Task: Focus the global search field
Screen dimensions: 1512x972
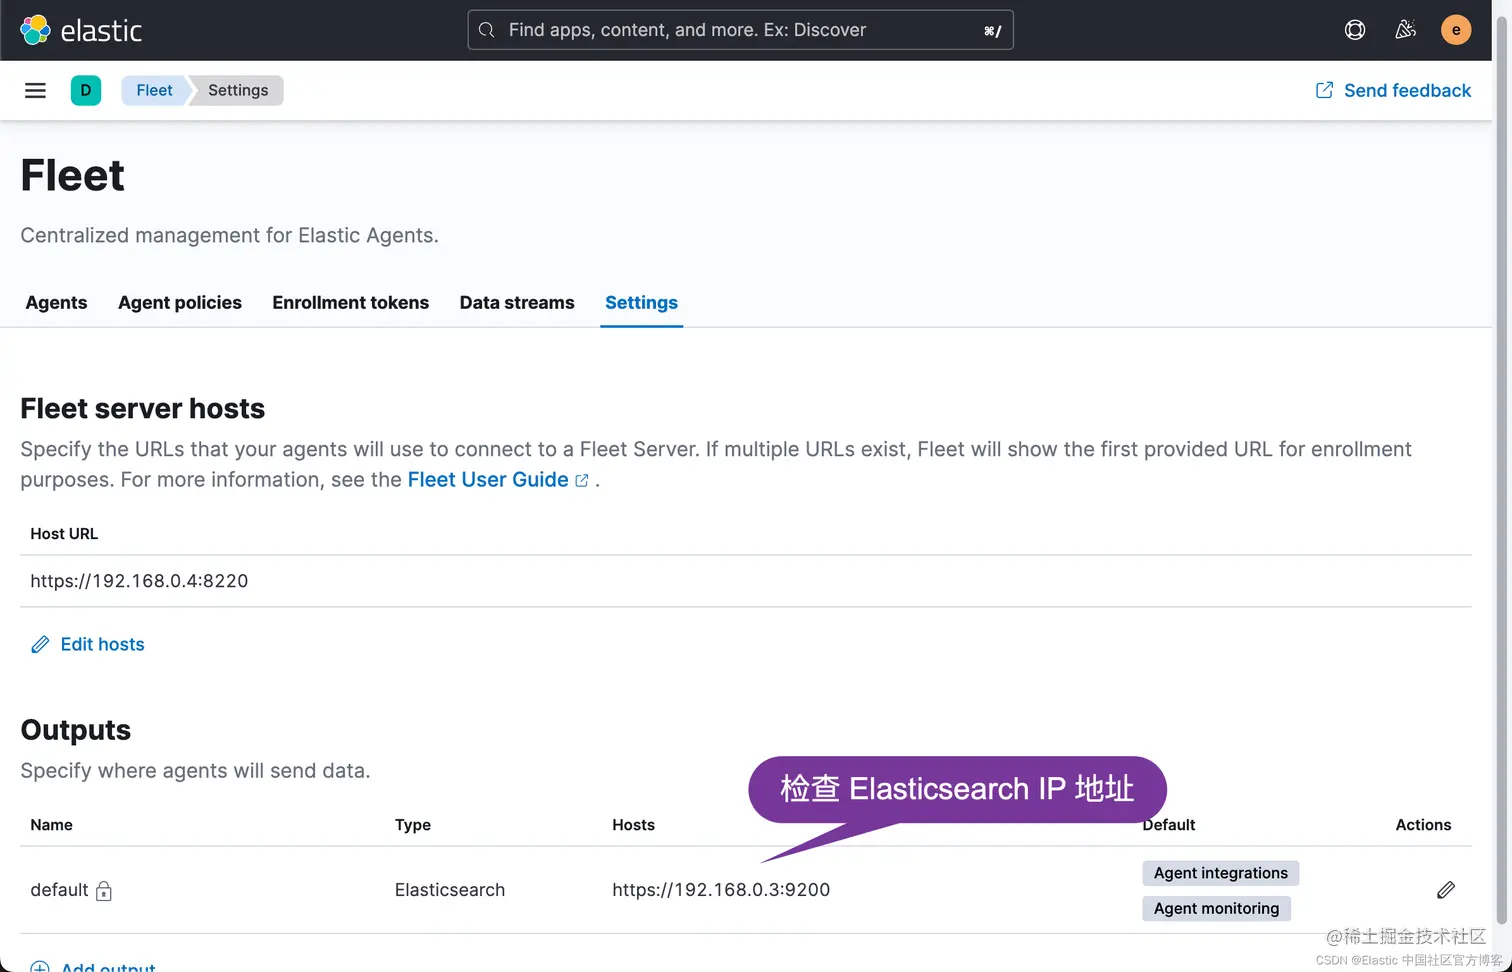Action: tap(740, 30)
